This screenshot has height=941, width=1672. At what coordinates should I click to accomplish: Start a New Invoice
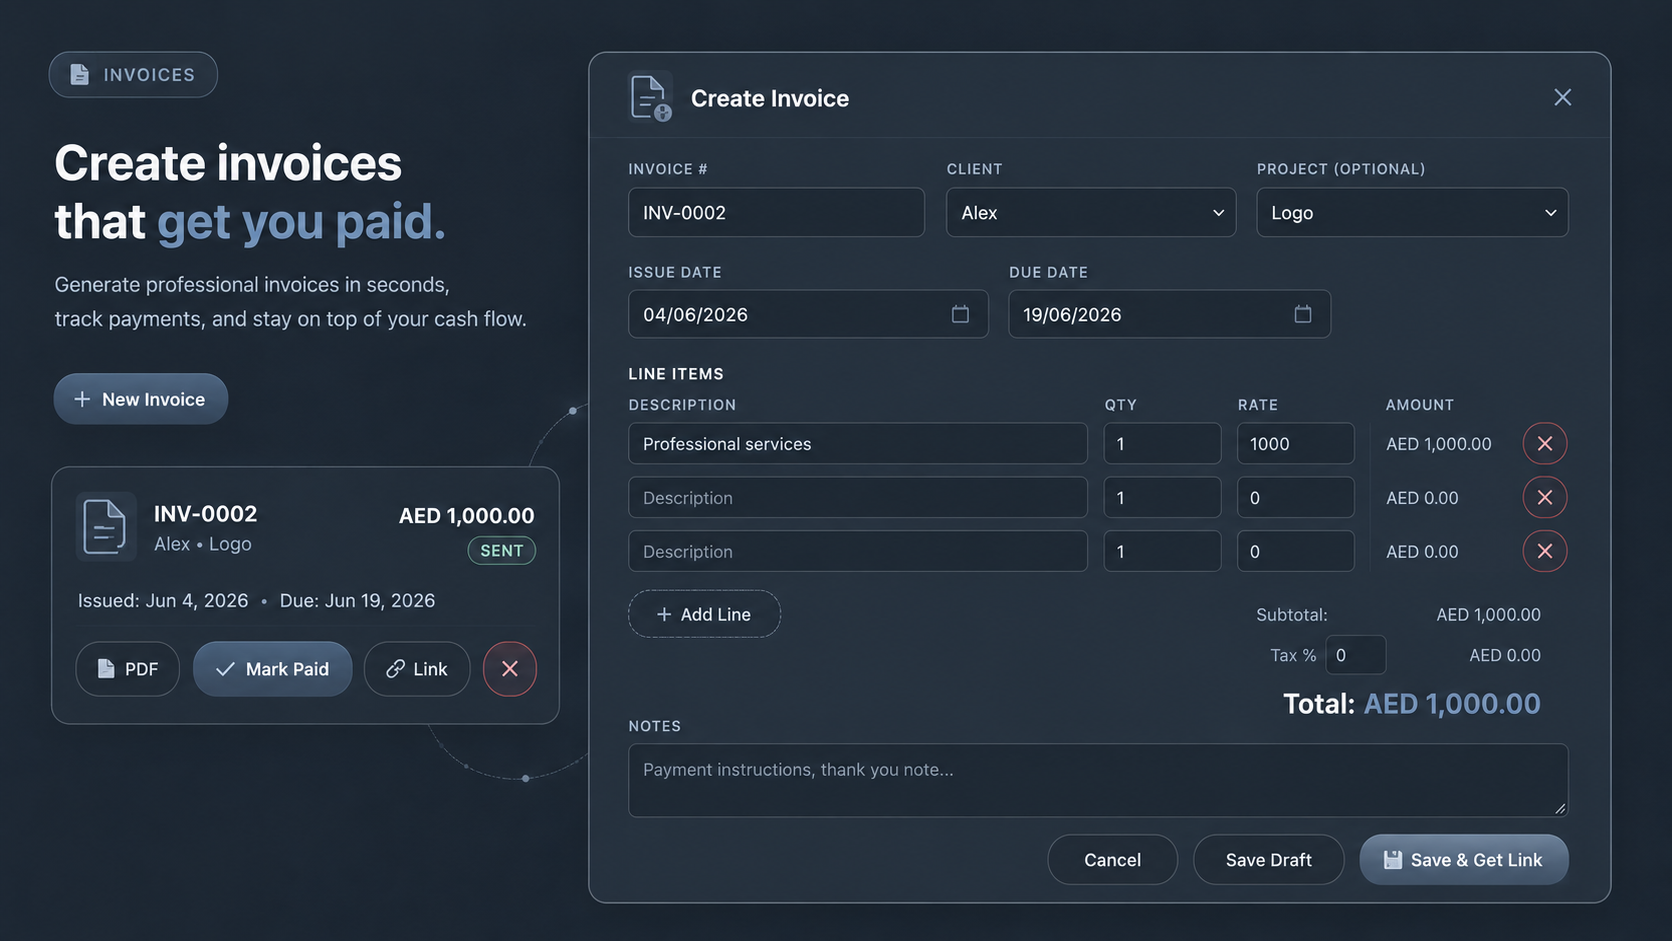click(141, 399)
